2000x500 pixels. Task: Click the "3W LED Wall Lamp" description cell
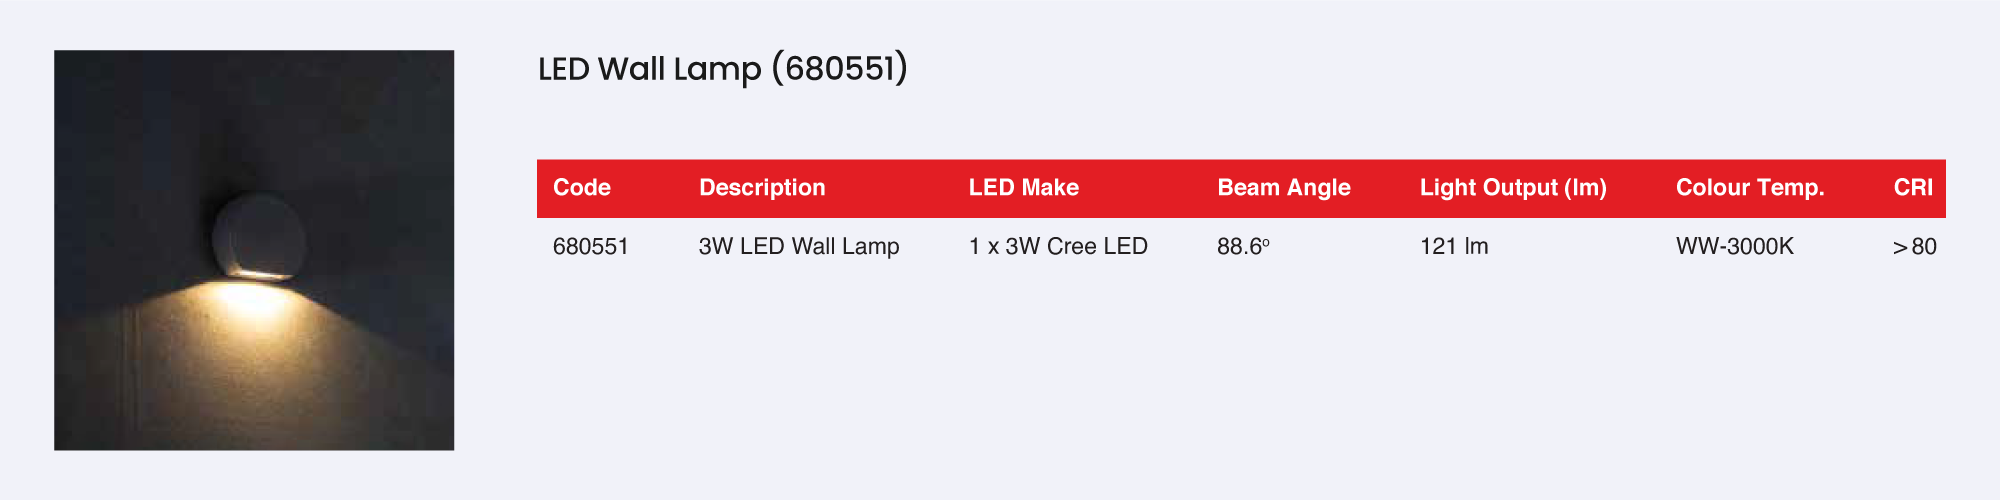(799, 247)
